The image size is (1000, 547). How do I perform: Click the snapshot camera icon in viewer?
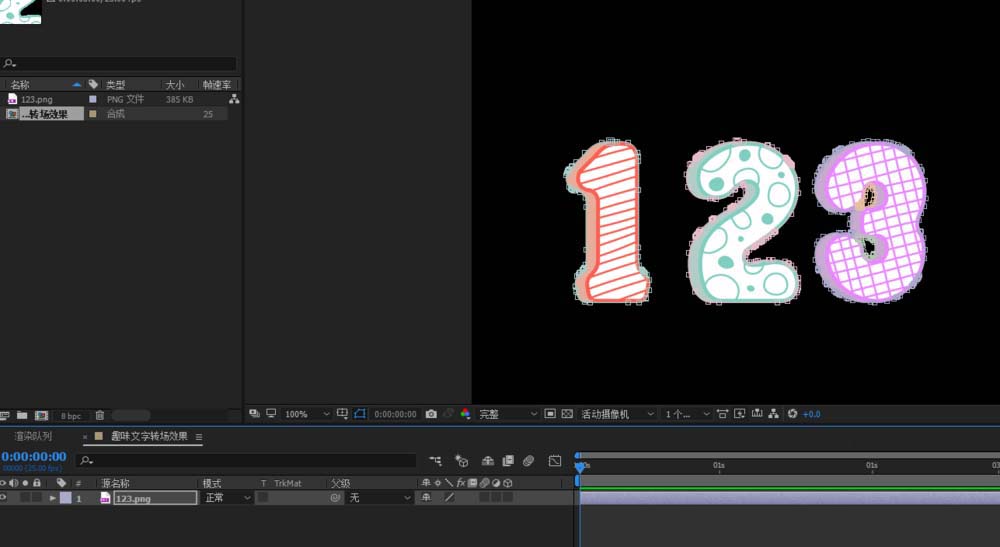tap(431, 414)
